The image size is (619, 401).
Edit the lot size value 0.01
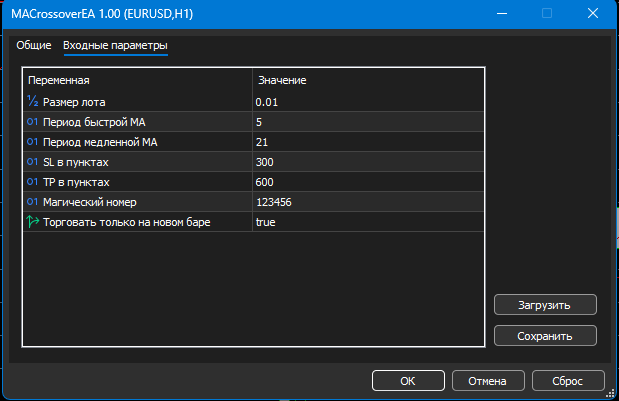click(368, 102)
